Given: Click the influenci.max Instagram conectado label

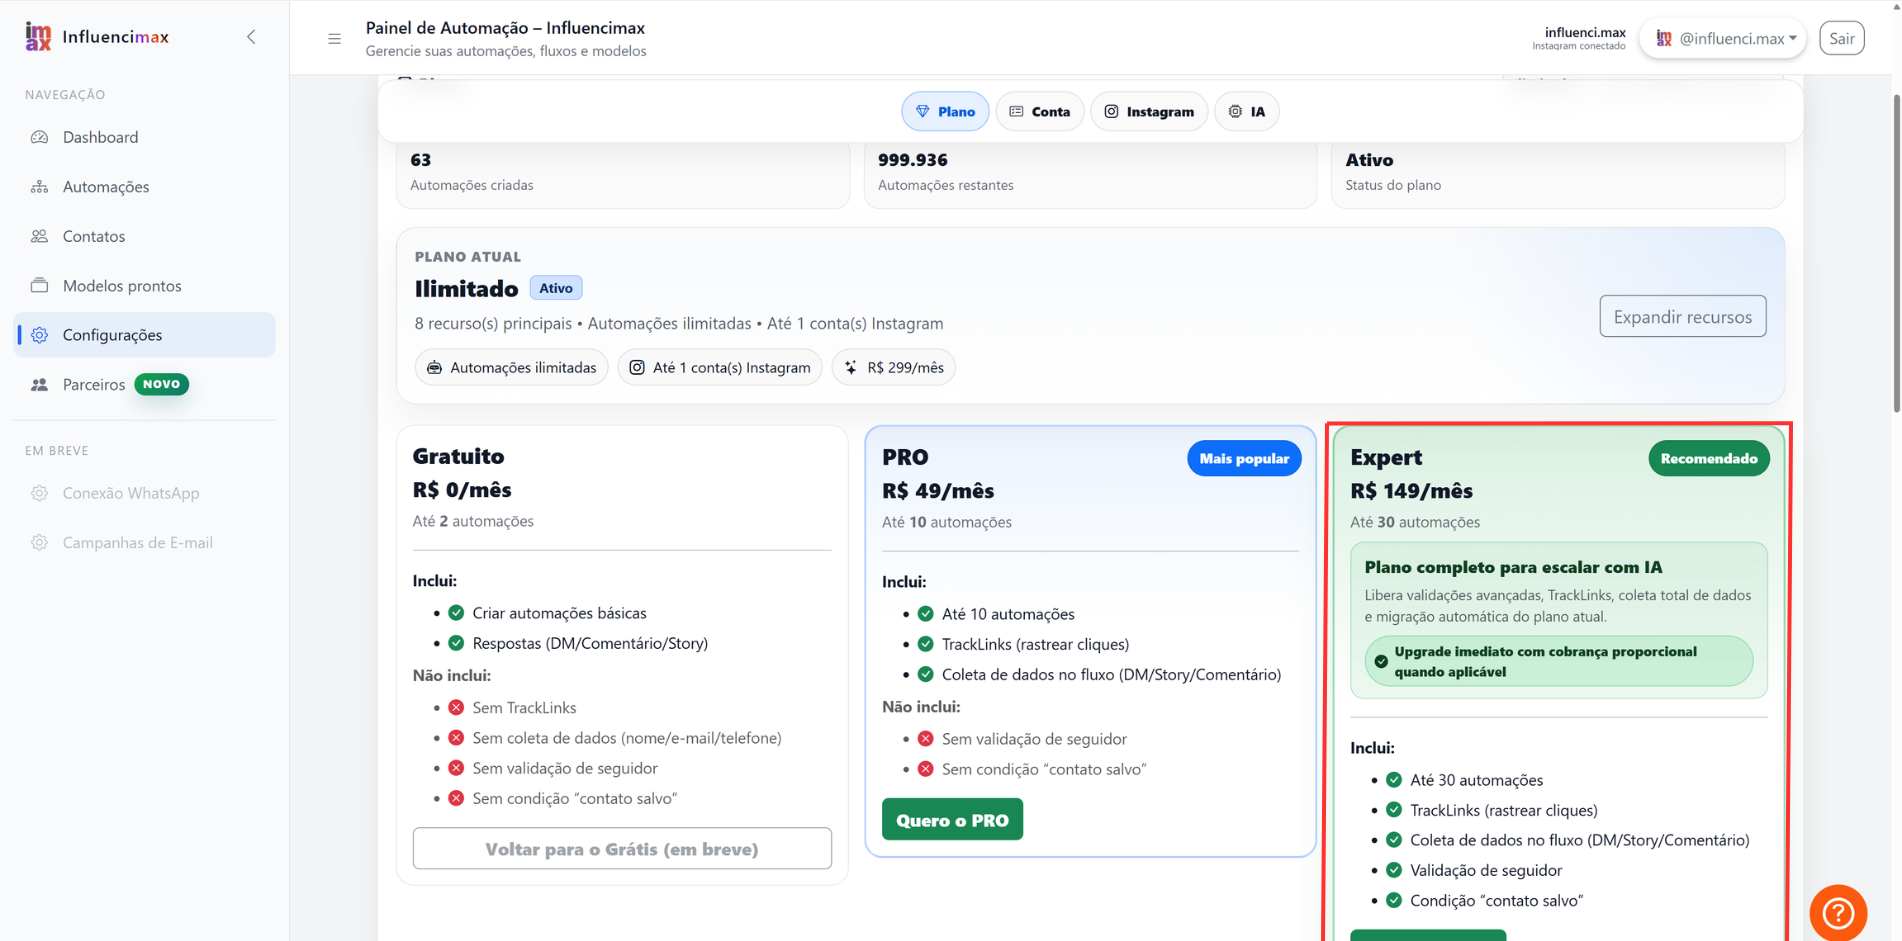Looking at the screenshot, I should [x=1579, y=38].
